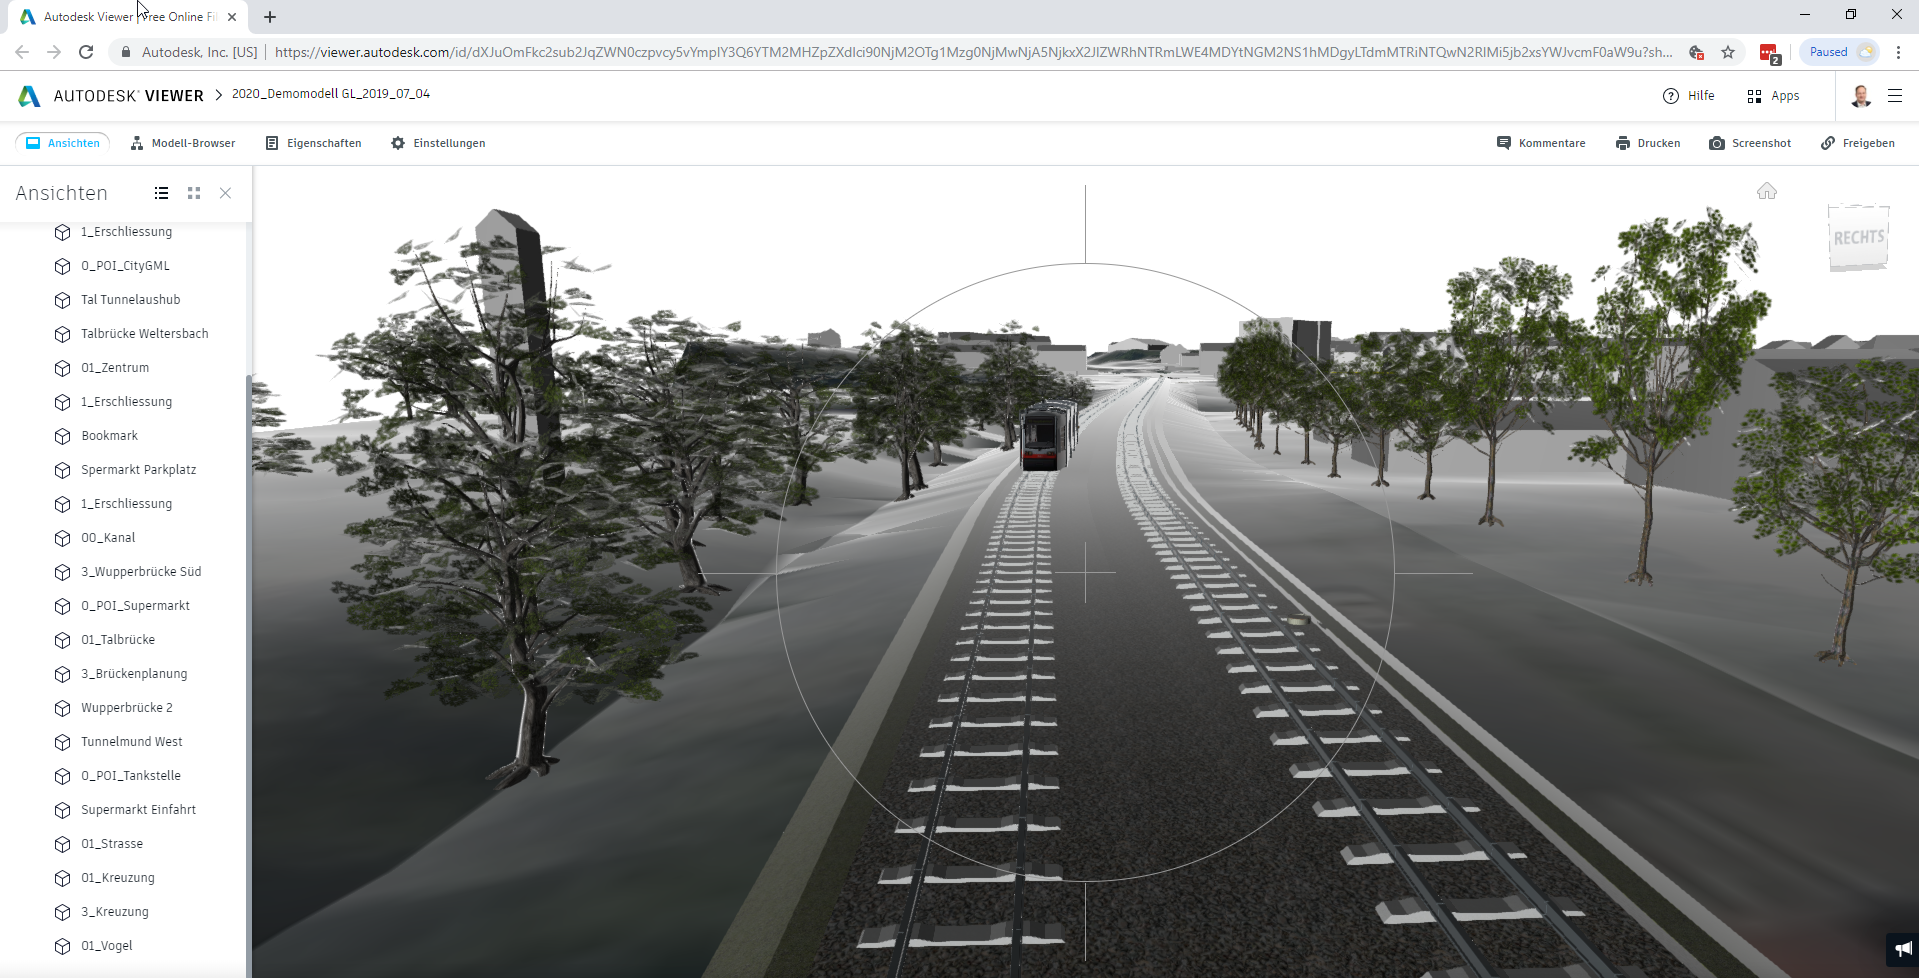The height and width of the screenshot is (978, 1919).
Task: Open the Talbrücke Weltersbach view
Action: click(x=144, y=333)
